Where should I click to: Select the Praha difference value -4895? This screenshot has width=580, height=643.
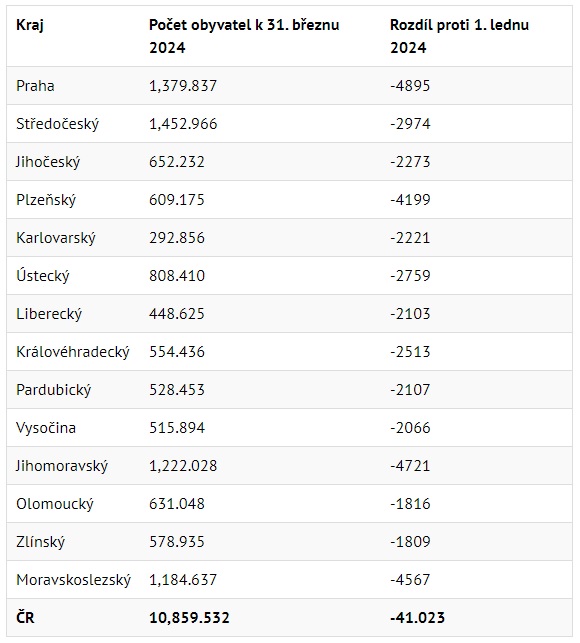pos(410,86)
